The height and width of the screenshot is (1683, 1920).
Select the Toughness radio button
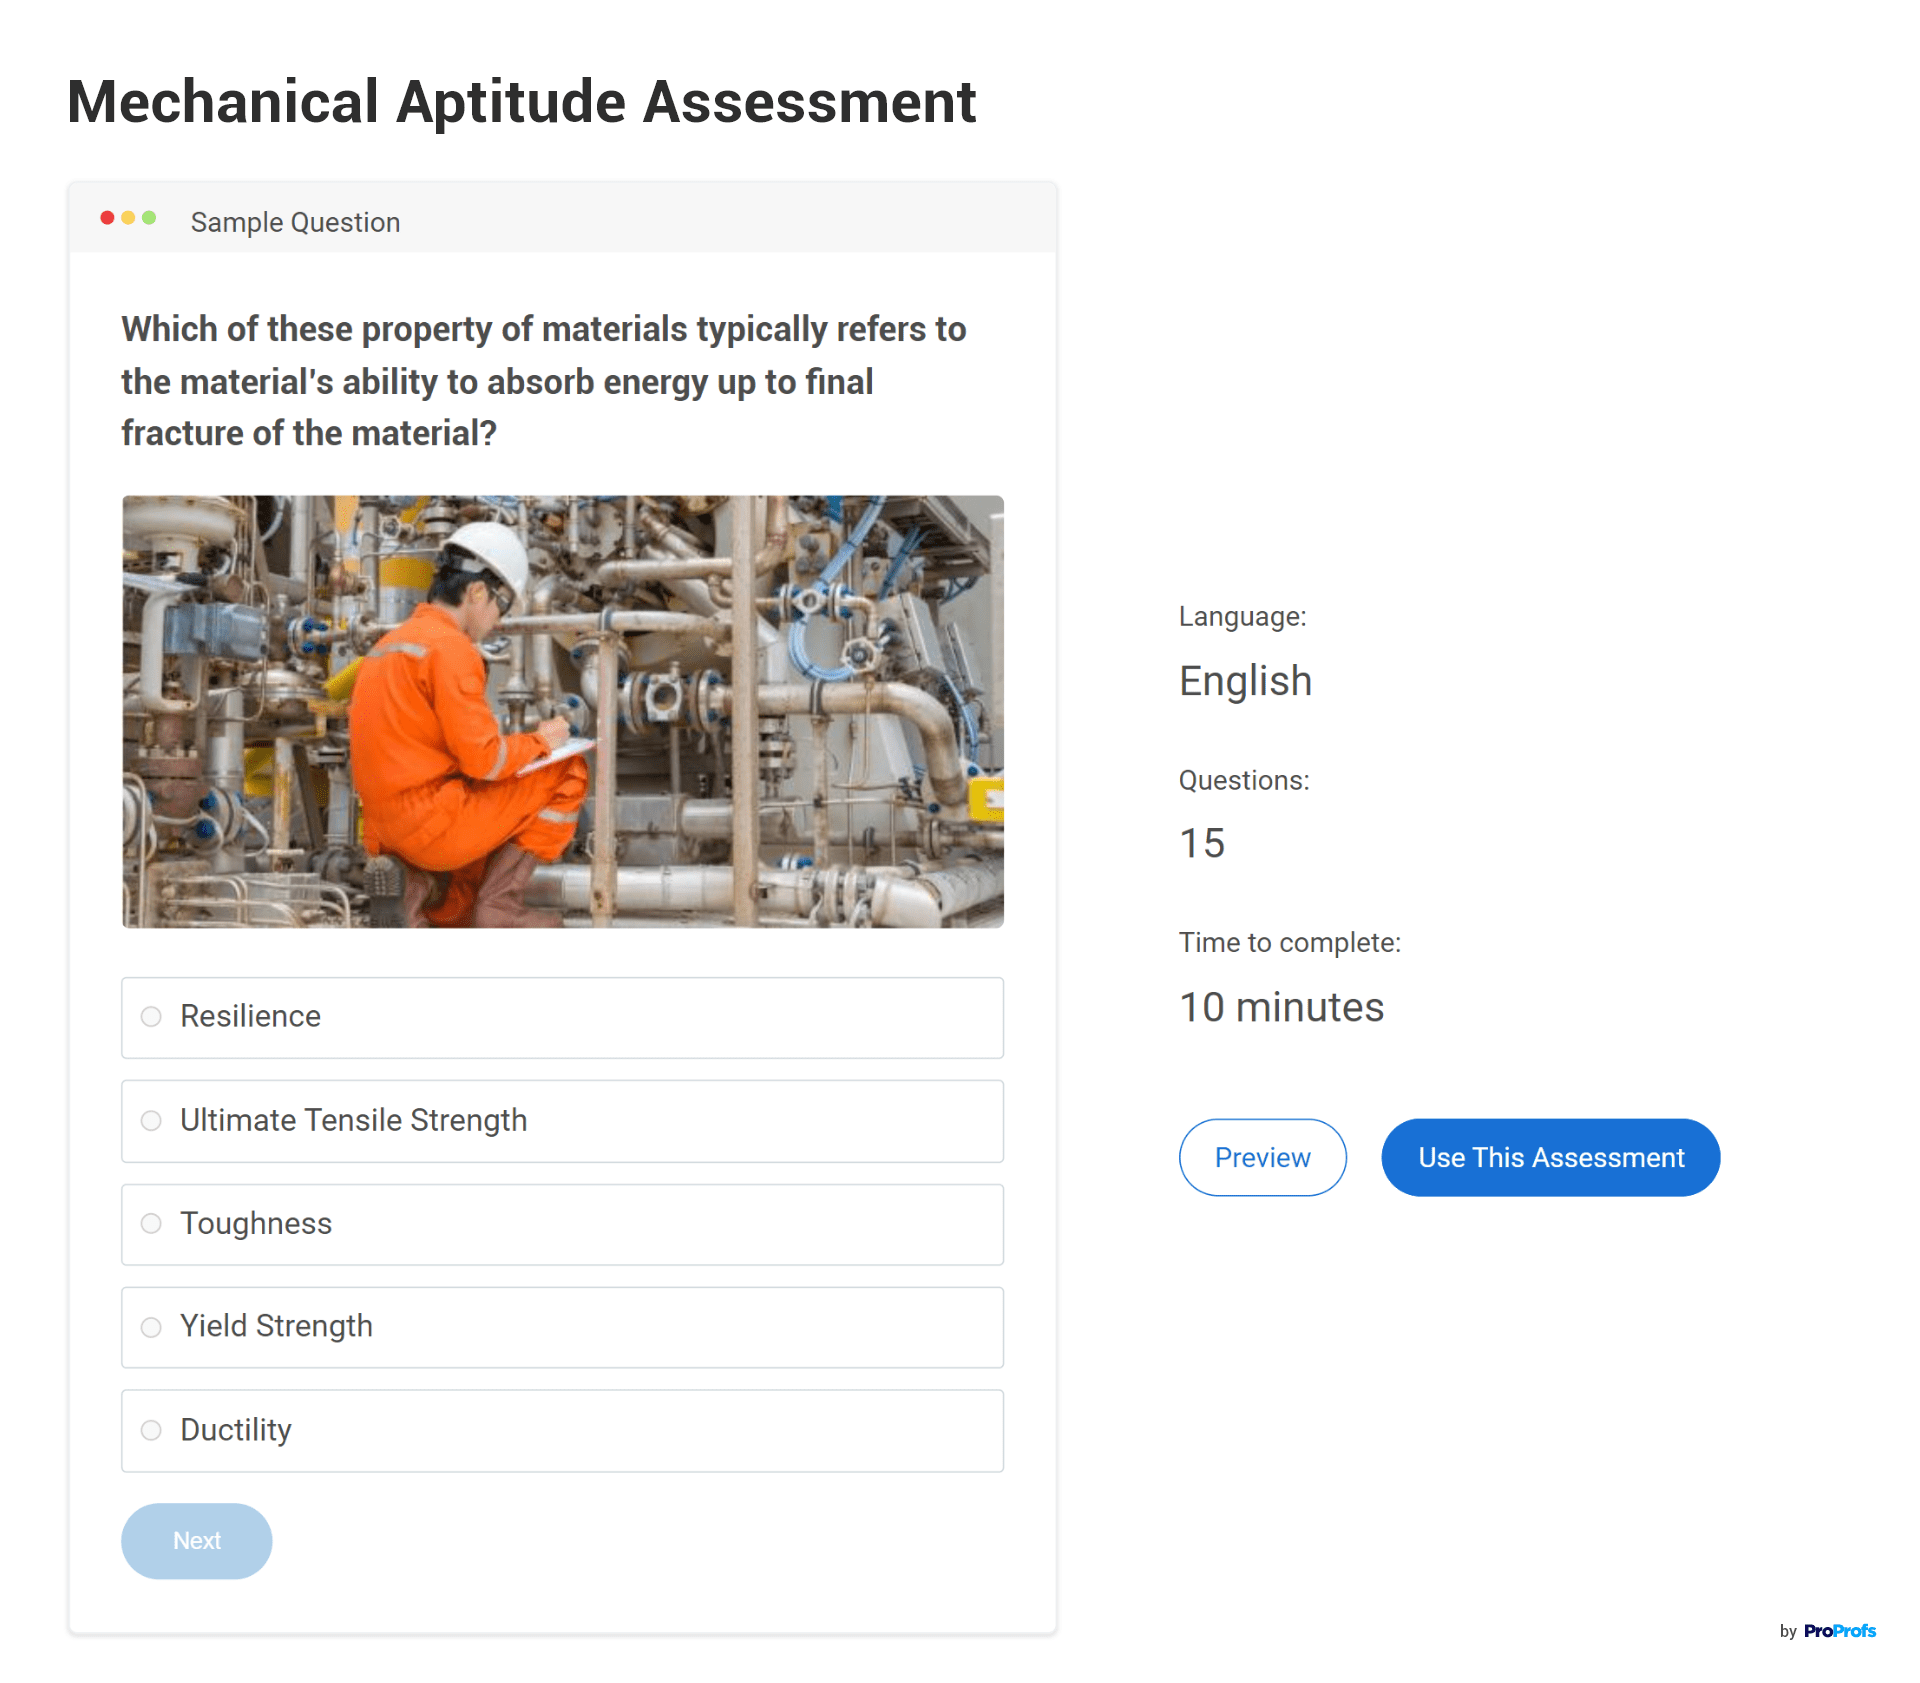pyautogui.click(x=151, y=1224)
